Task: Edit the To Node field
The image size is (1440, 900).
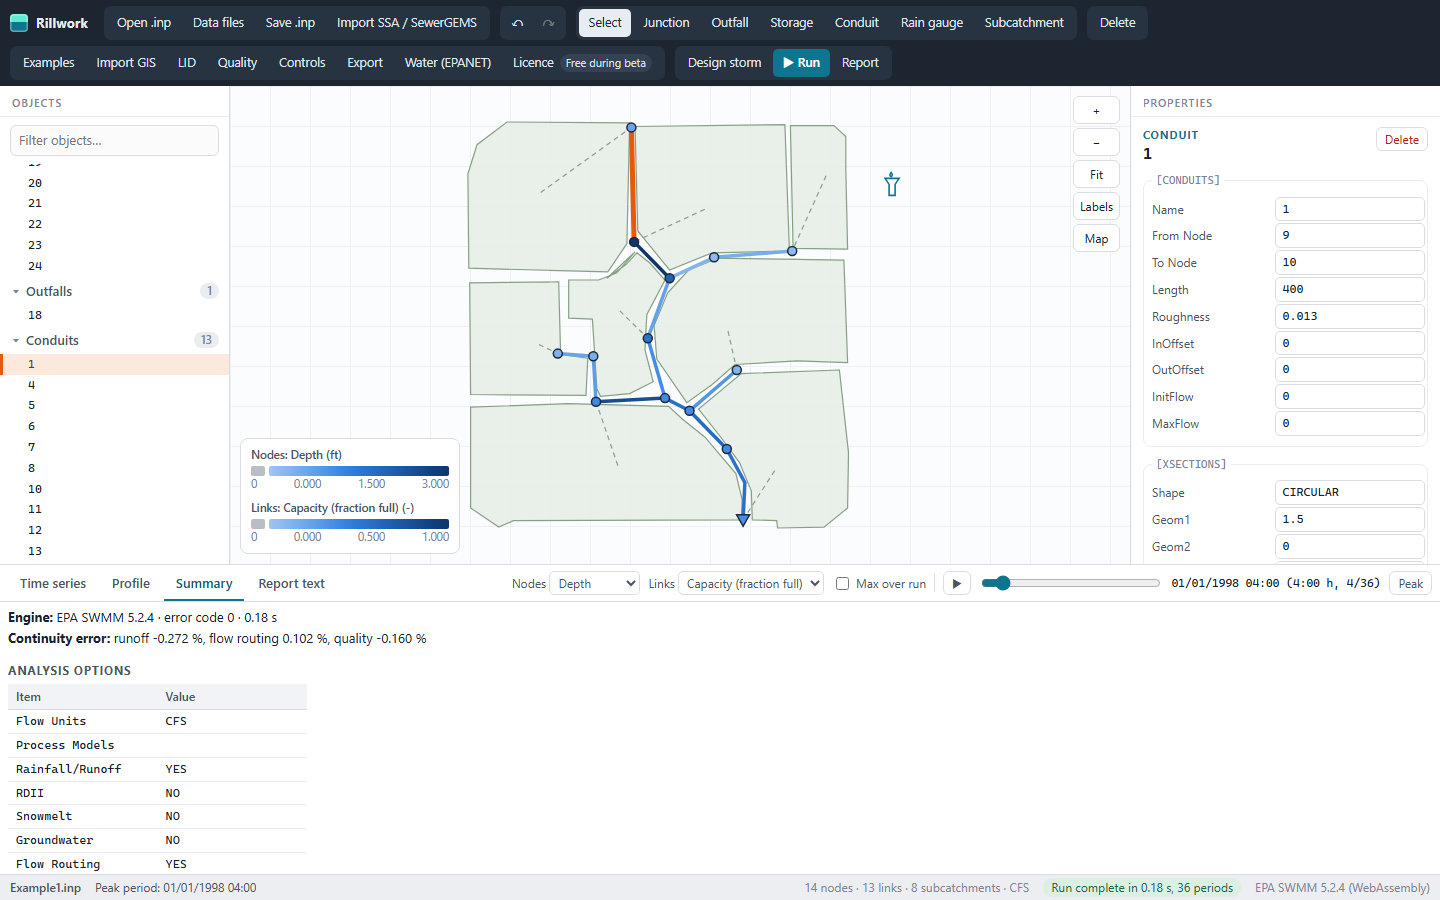Action: (x=1350, y=262)
